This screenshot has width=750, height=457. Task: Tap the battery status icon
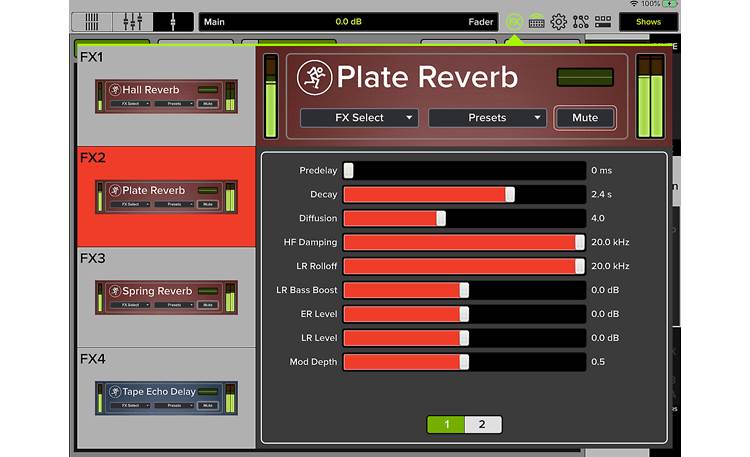pyautogui.click(x=670, y=4)
